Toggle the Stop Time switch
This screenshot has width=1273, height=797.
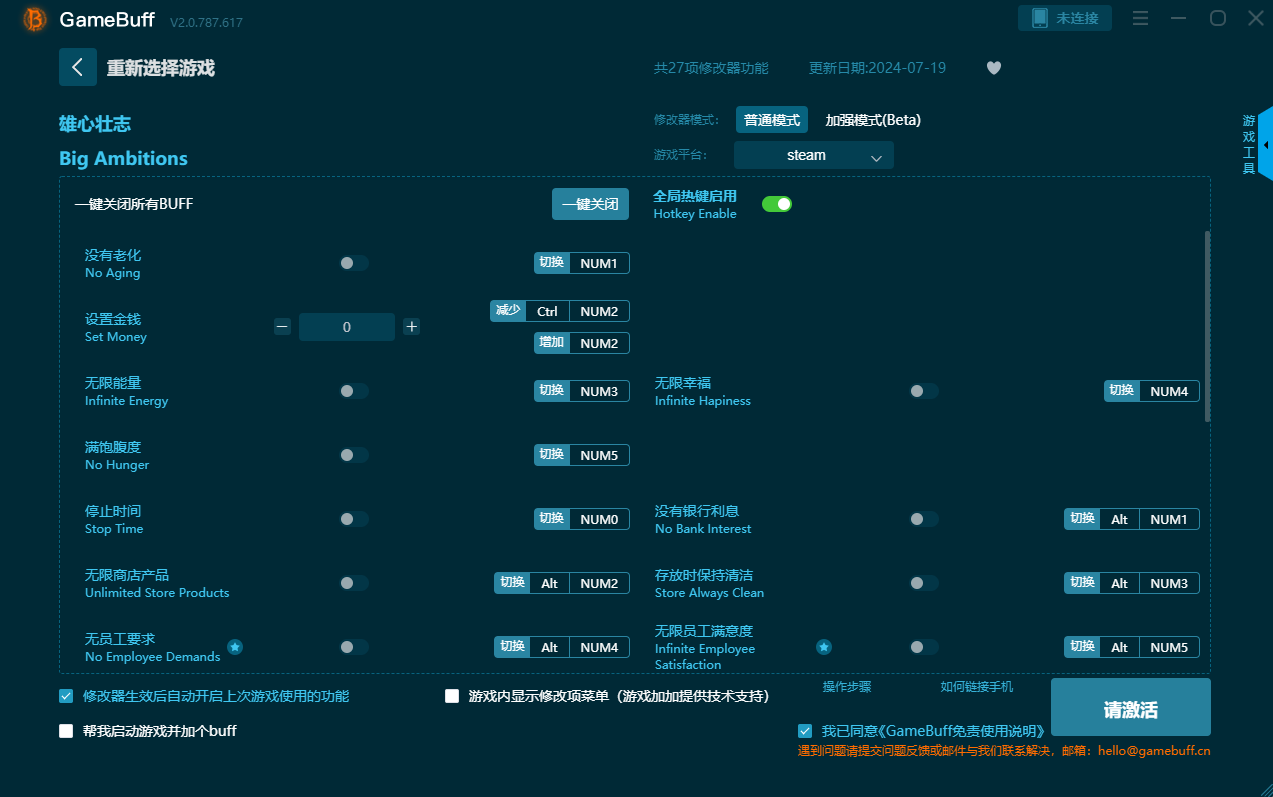pos(354,519)
